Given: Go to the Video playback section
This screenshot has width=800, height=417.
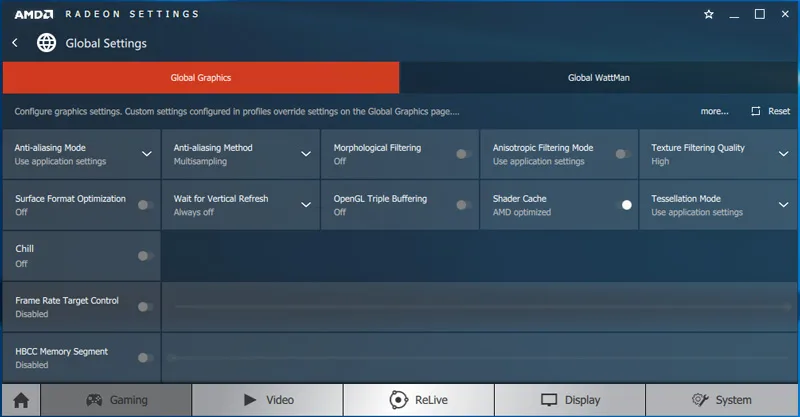Looking at the screenshot, I should pos(268,400).
